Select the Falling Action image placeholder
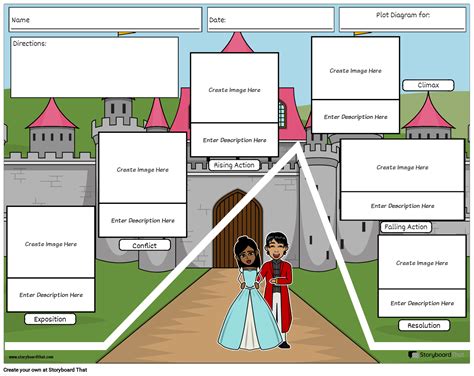474x376 pixels. [x=402, y=166]
